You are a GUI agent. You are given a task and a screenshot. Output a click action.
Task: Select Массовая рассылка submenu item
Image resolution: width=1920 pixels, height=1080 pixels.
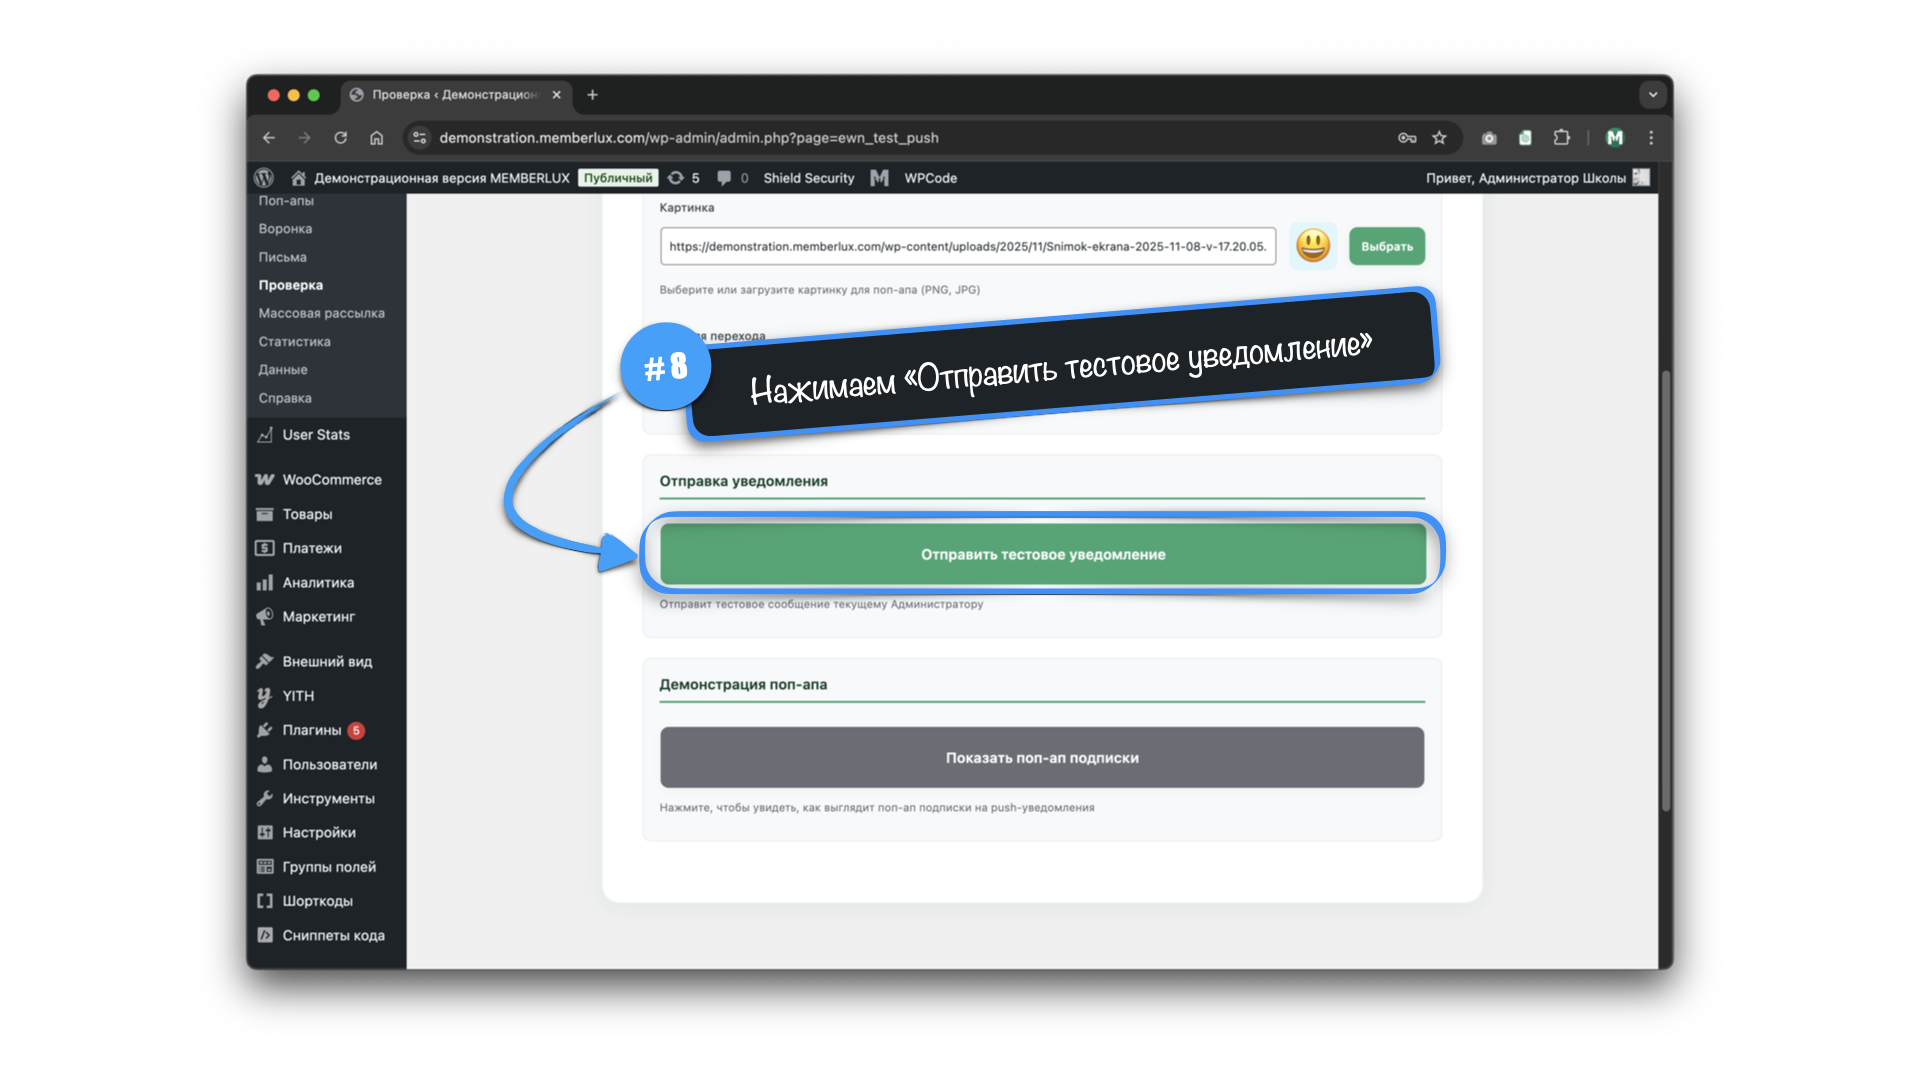[x=321, y=313]
